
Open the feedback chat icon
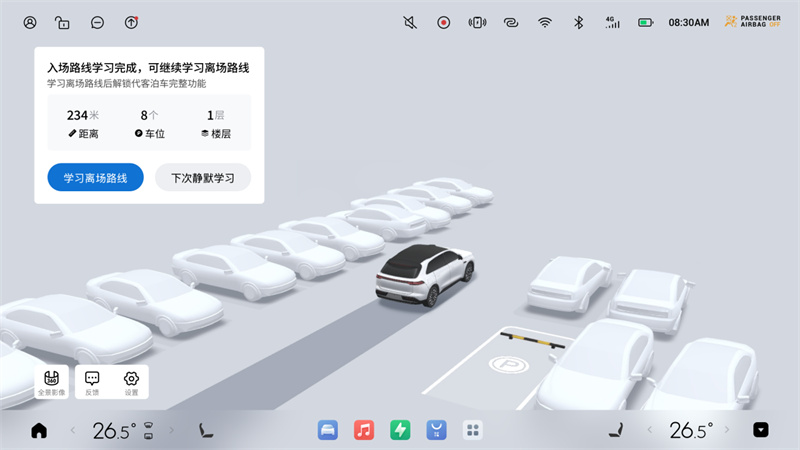(x=92, y=382)
